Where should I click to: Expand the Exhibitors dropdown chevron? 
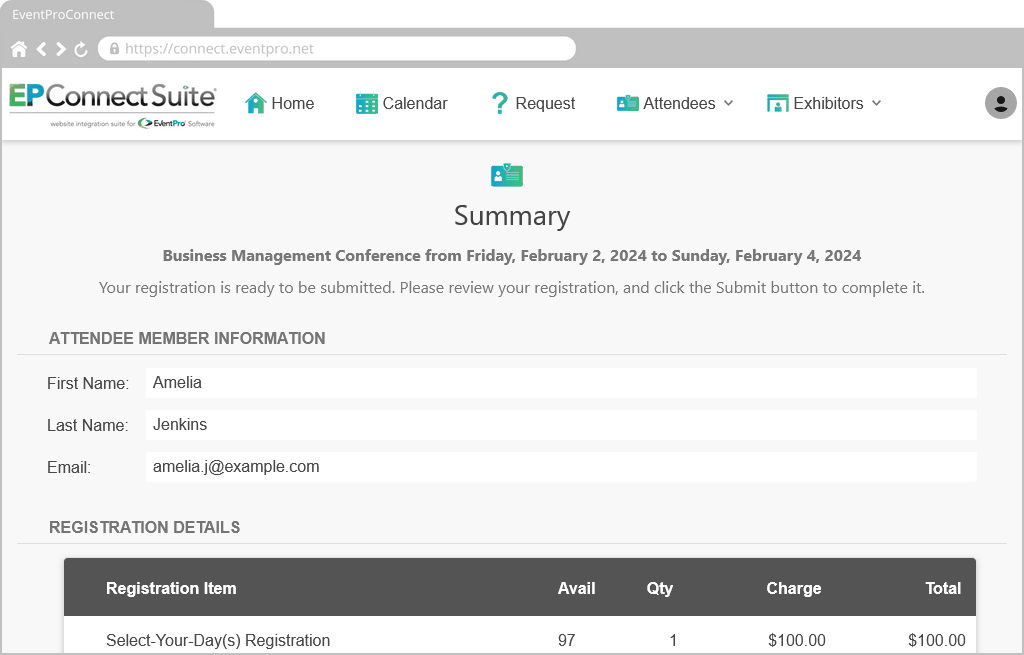tap(876, 103)
